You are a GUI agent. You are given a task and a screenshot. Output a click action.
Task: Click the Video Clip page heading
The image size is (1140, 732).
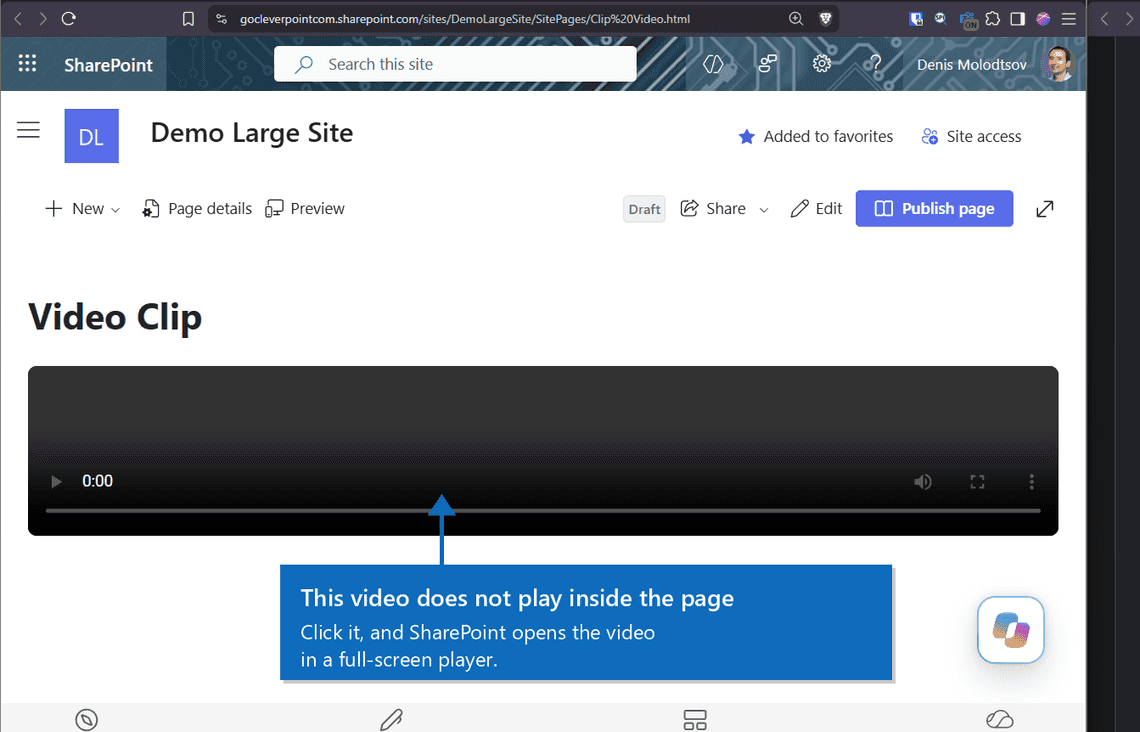(115, 317)
